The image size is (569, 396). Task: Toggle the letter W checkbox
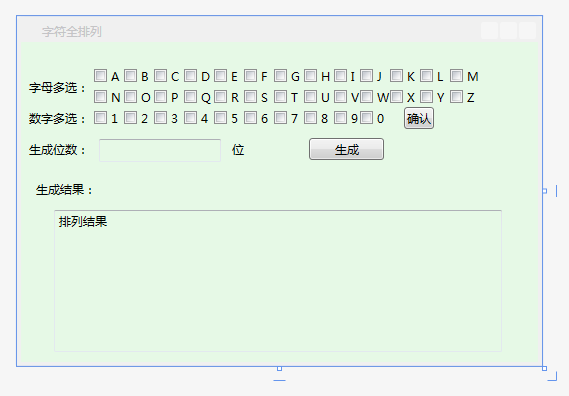[367, 97]
